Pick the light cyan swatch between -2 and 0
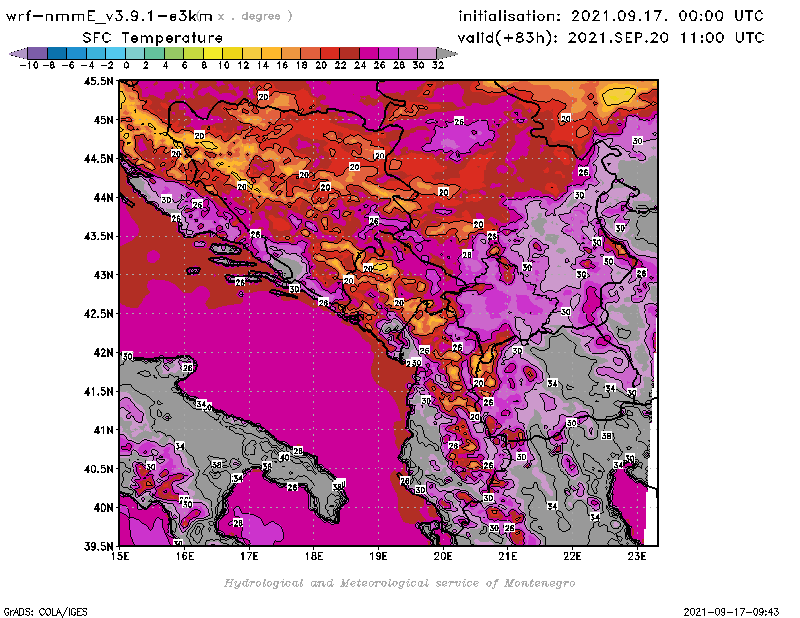The height and width of the screenshot is (618, 800). click(x=115, y=53)
